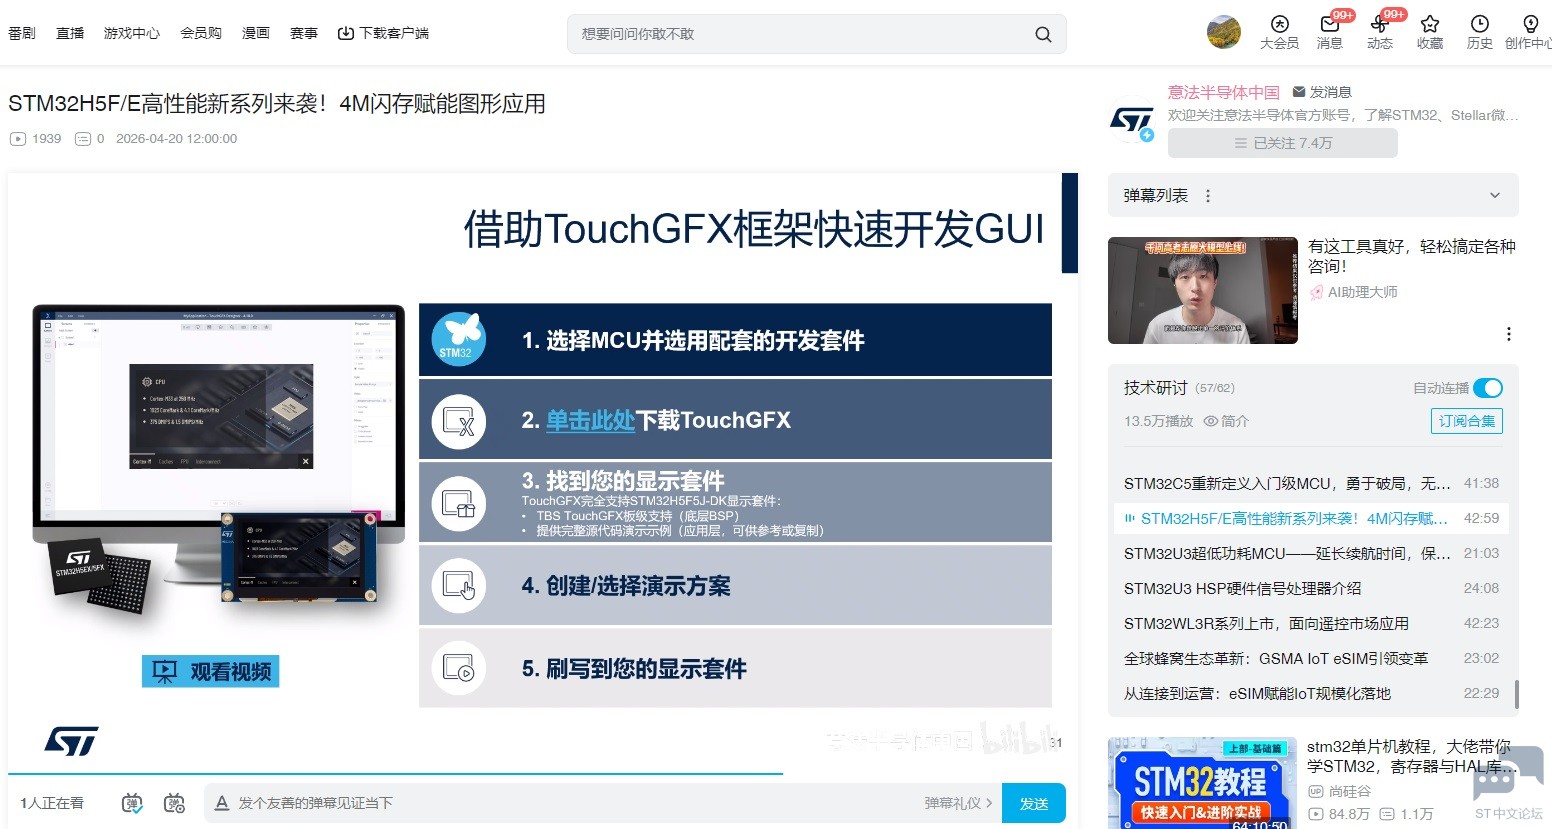The image size is (1552, 829).
Task: Open the 弹幕列表 three-dot menu
Action: pyautogui.click(x=1208, y=196)
